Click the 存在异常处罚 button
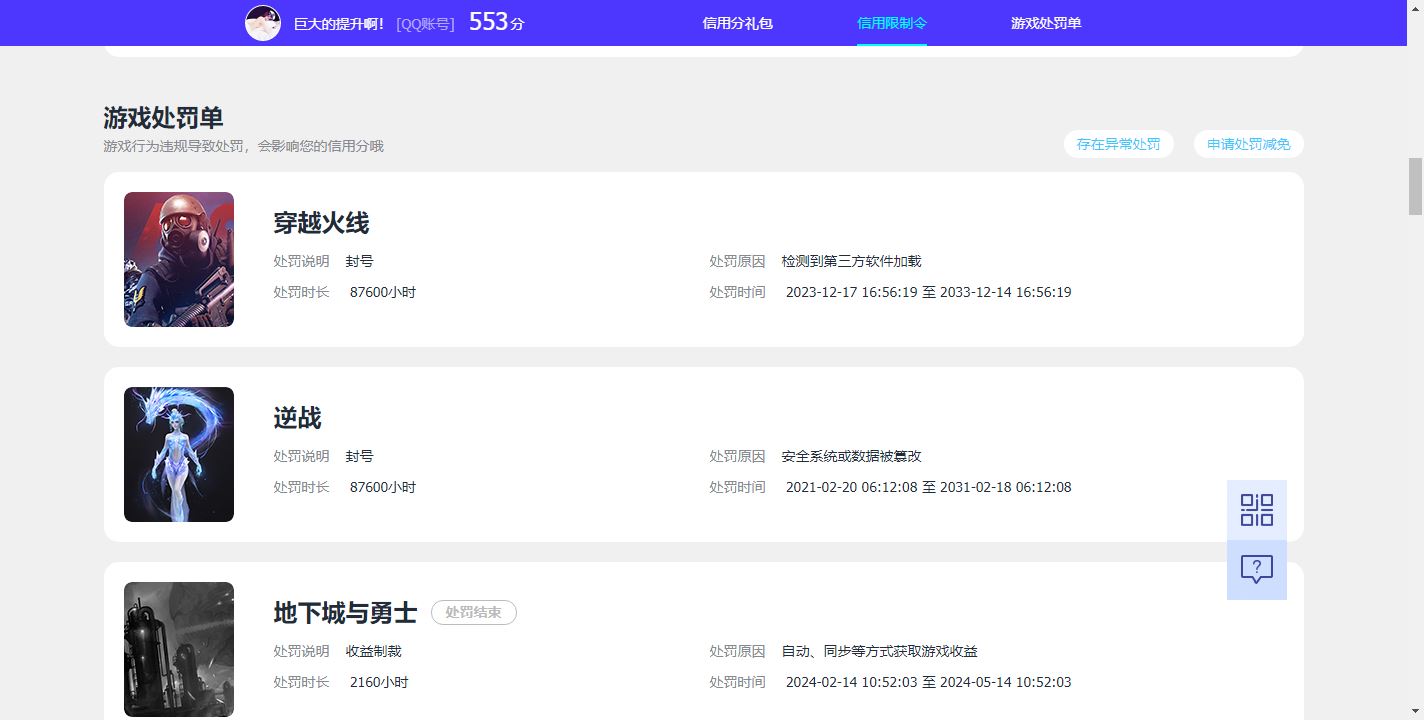Screen dimensions: 1424x720 tap(1118, 143)
